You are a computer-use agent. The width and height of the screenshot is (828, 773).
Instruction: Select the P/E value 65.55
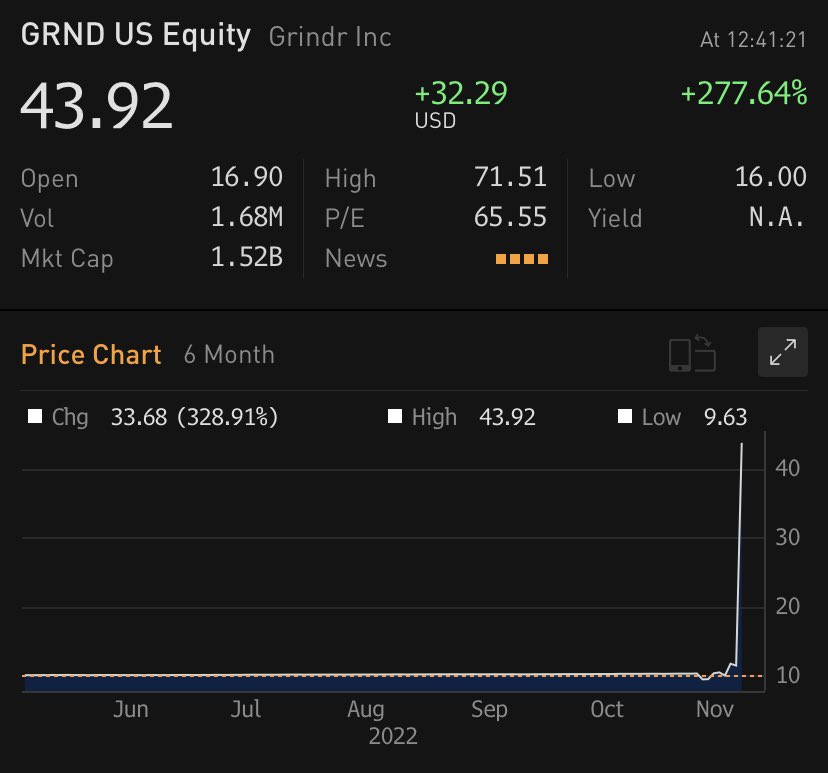click(x=510, y=217)
